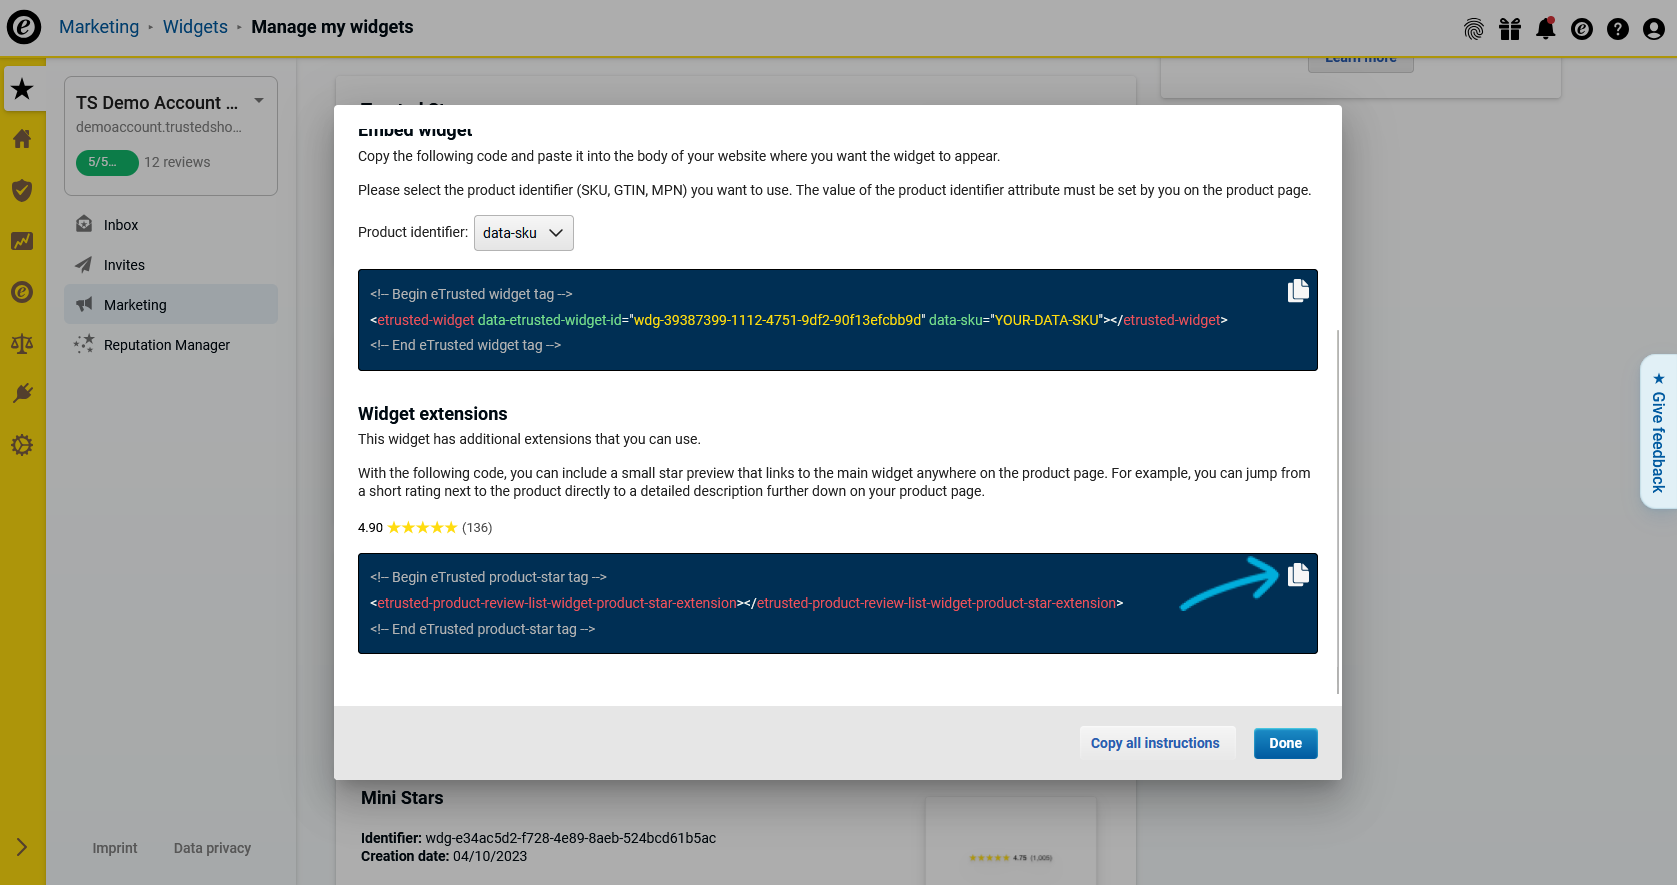Click the paper plane Invites icon
Screen dimensions: 1677x885
tap(84, 265)
